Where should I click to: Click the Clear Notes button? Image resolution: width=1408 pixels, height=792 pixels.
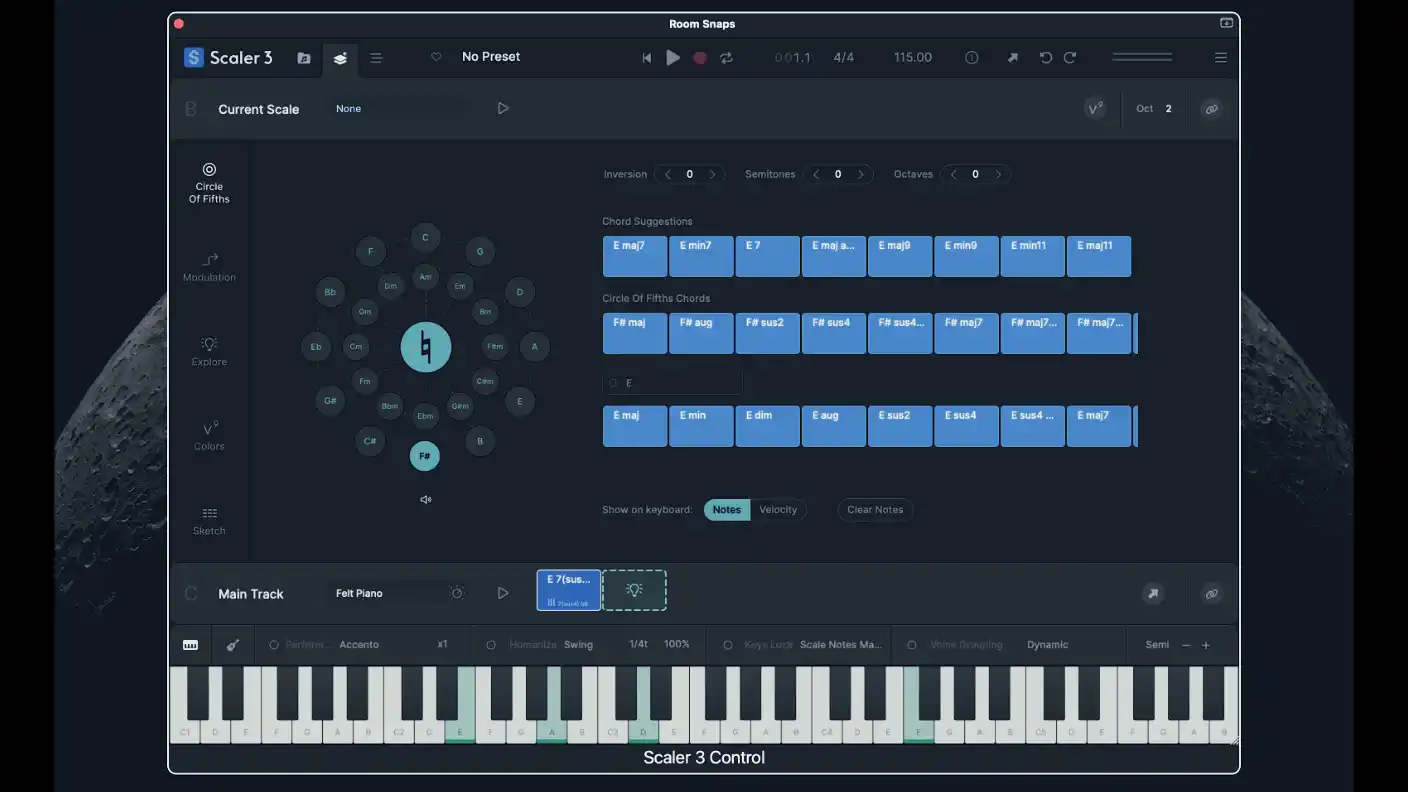point(875,510)
